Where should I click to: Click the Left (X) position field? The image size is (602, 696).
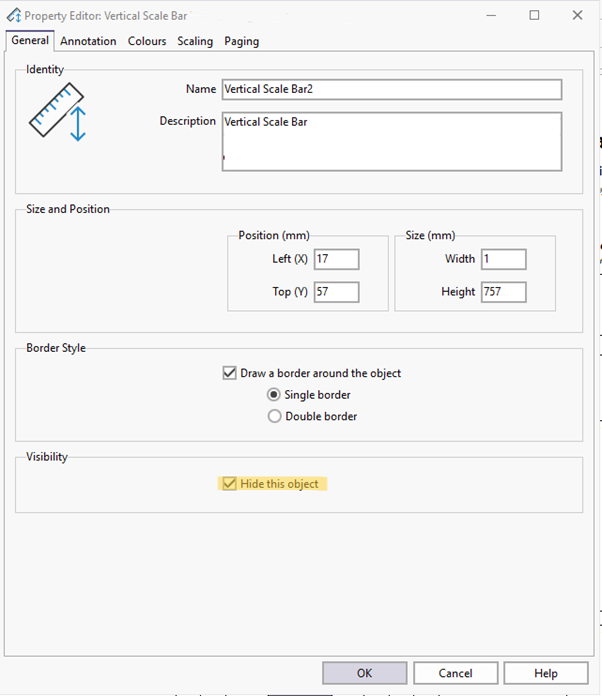337,259
